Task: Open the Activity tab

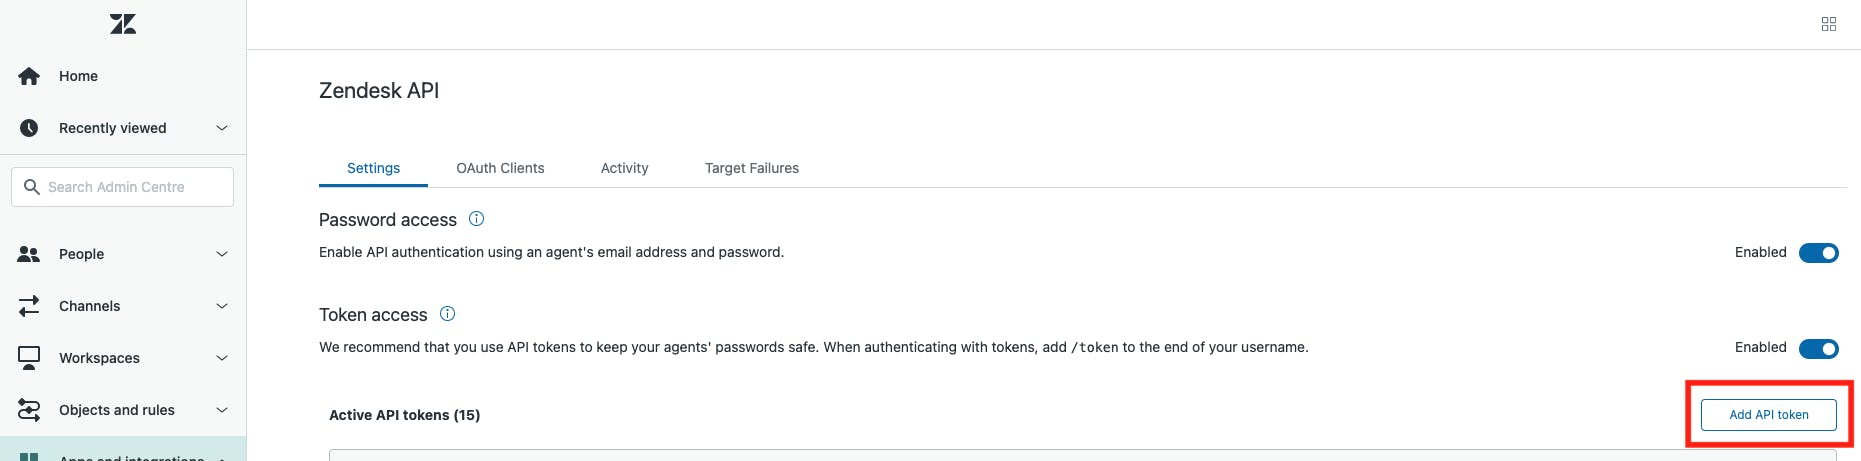Action: click(624, 168)
